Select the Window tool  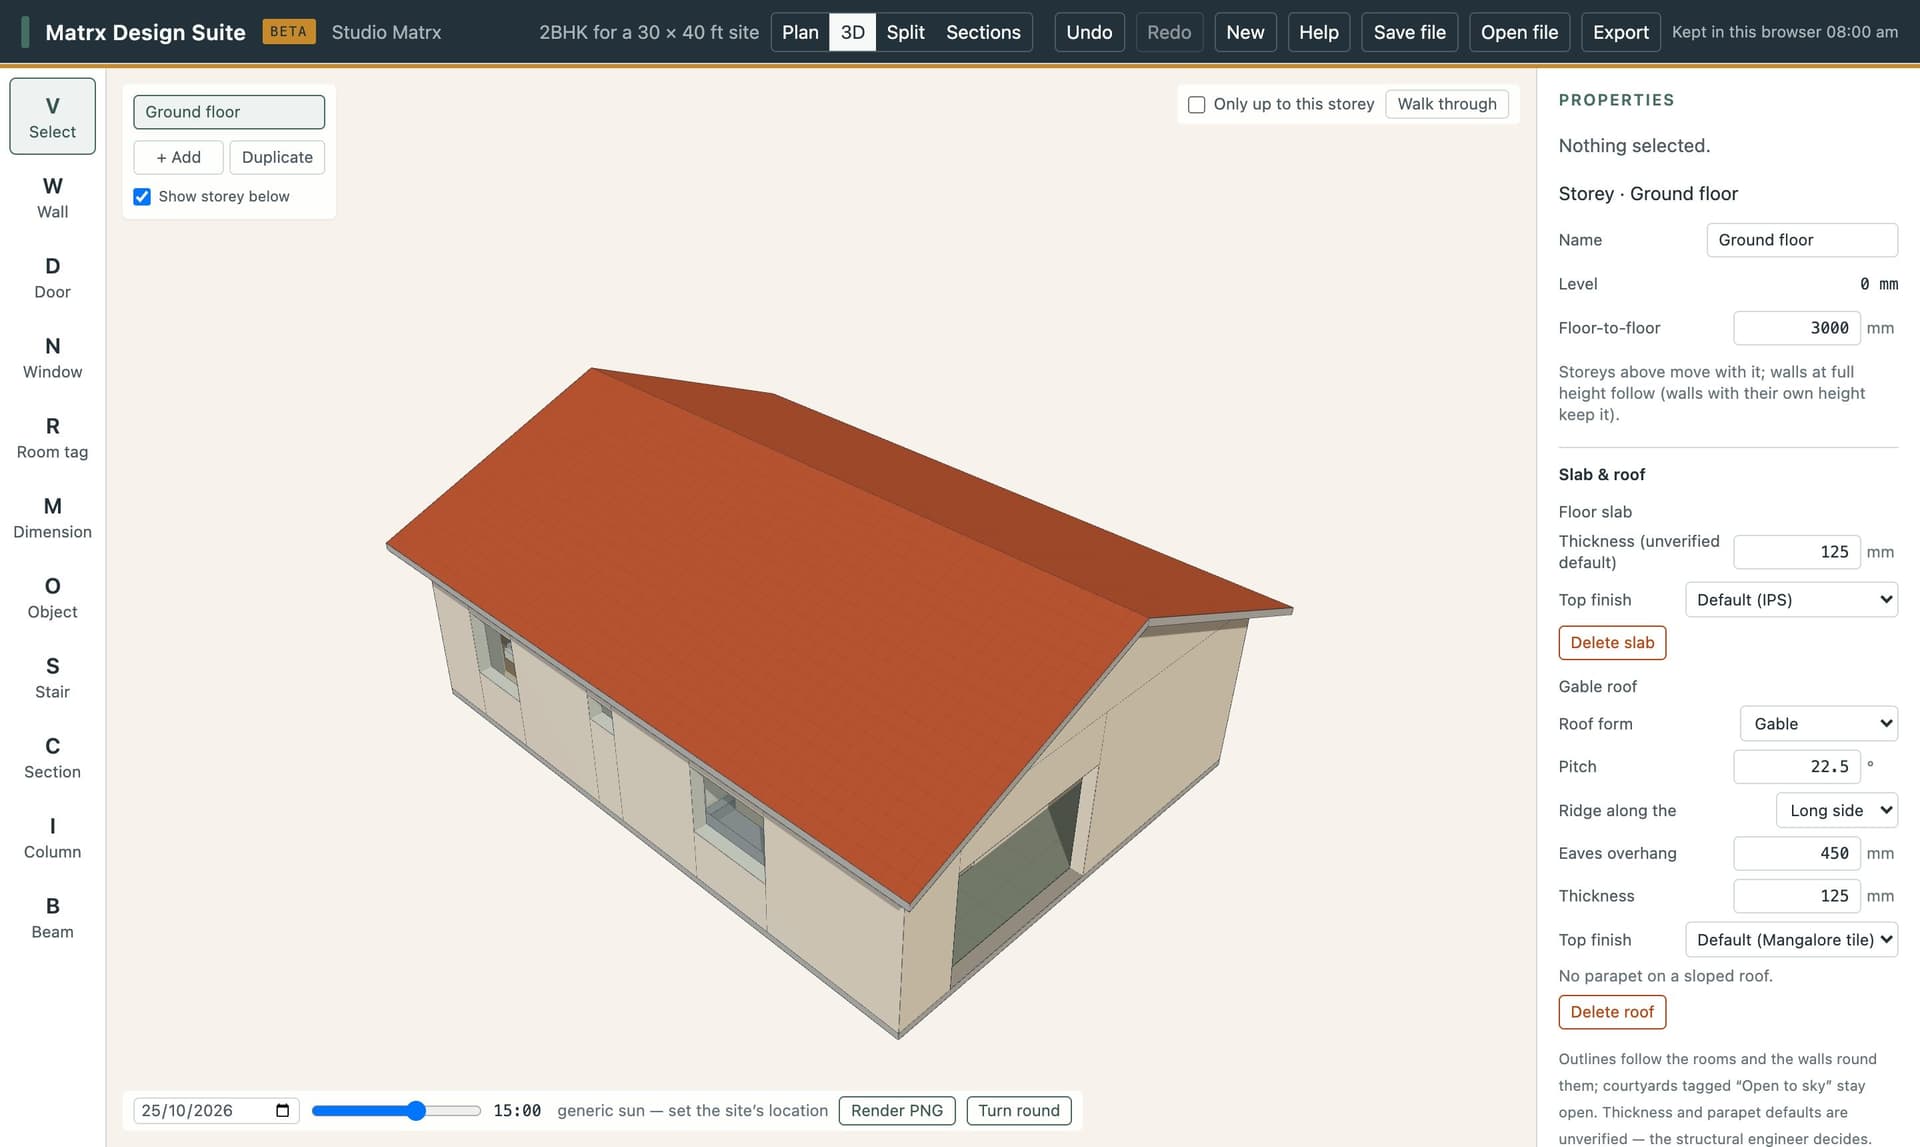pyautogui.click(x=52, y=357)
